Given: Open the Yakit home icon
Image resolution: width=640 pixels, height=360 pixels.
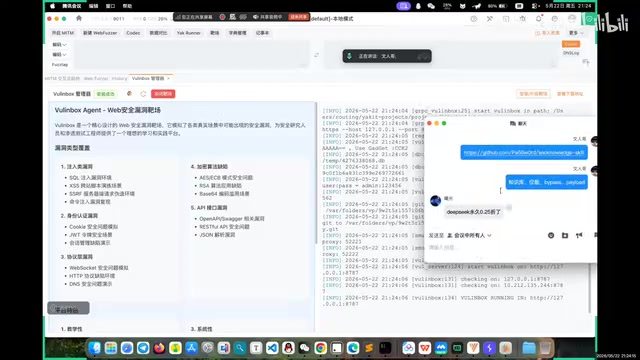Looking at the screenshot, I should 79,18.
